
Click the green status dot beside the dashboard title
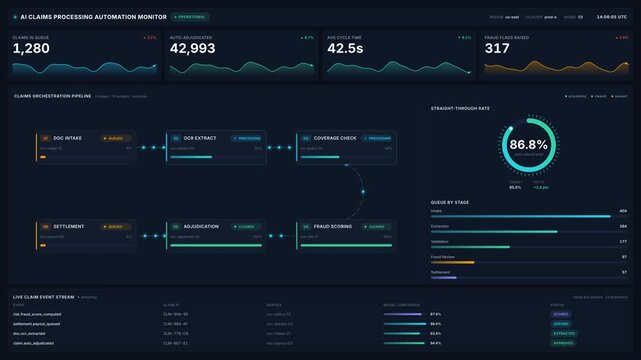pyautogui.click(x=15, y=17)
